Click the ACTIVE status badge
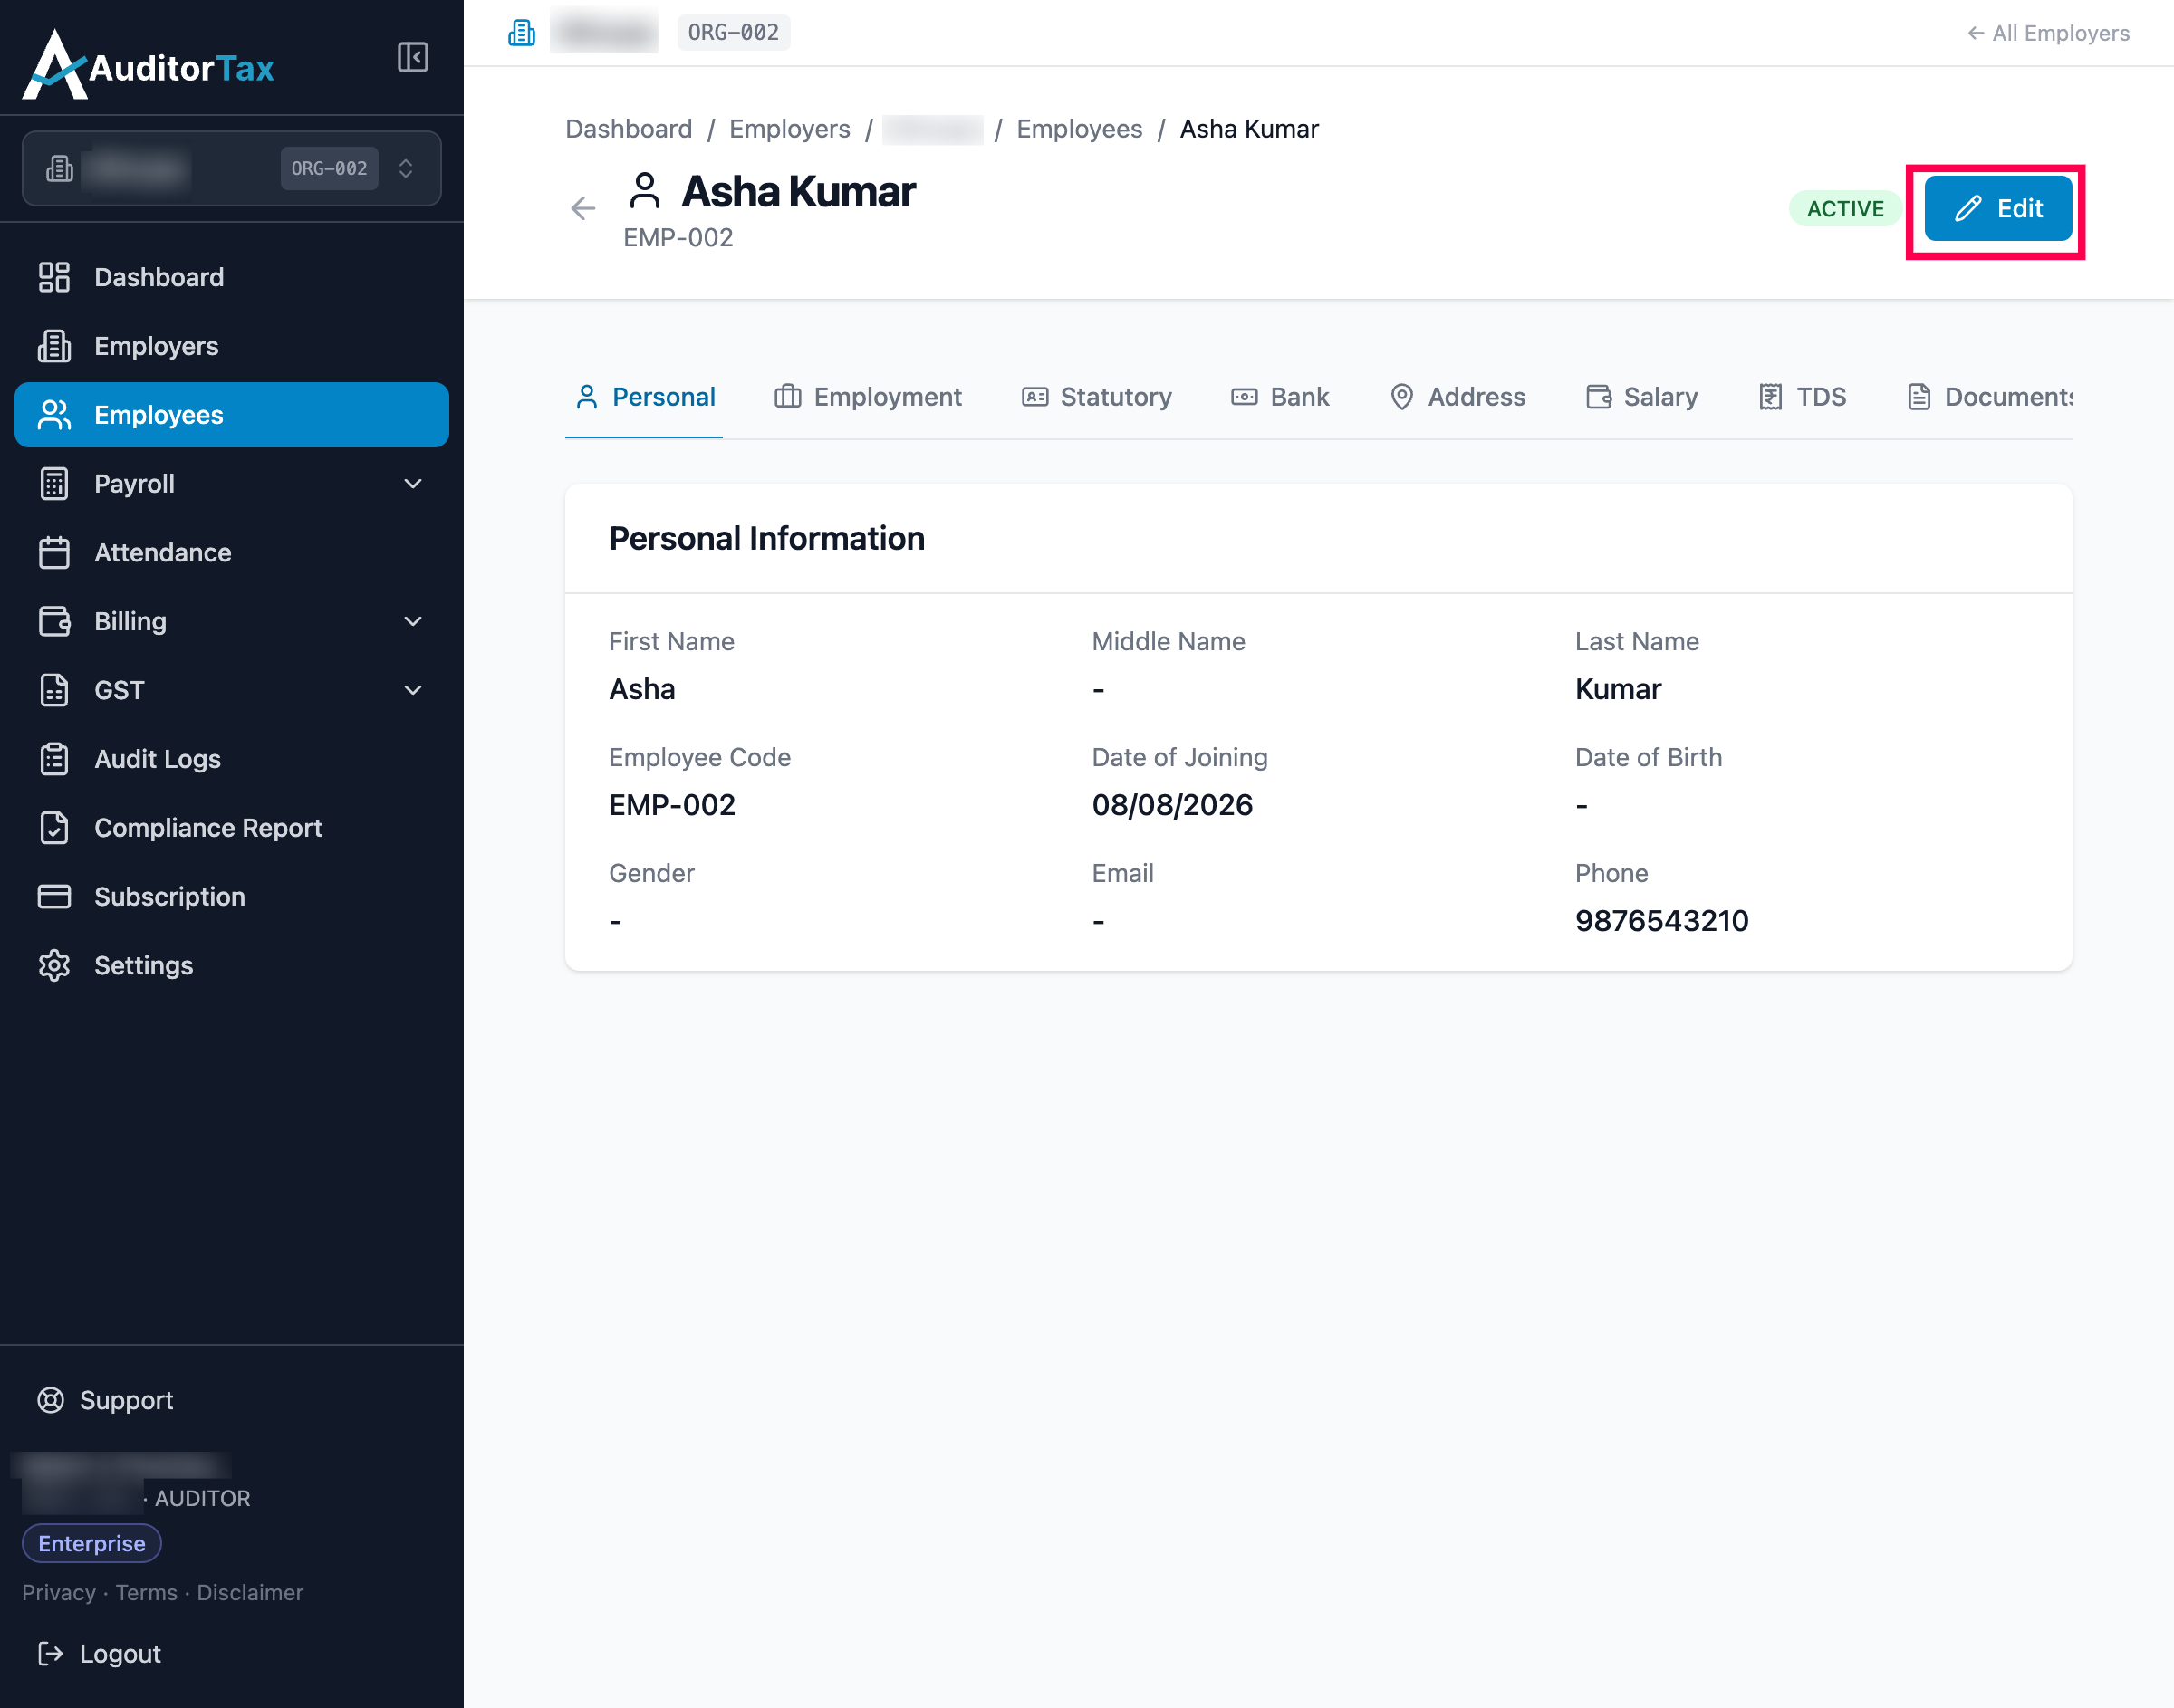Viewport: 2174px width, 1708px height. pos(1845,208)
